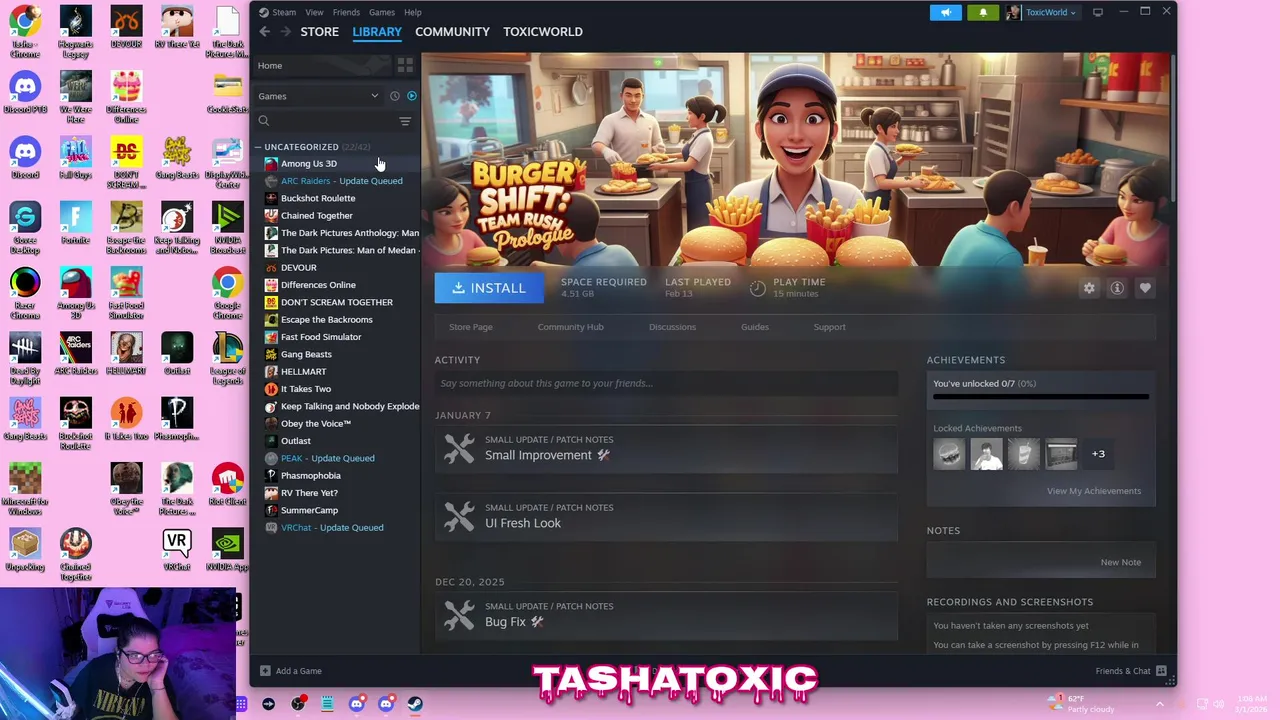Go back with the Steam back arrow
This screenshot has width=1280, height=720.
coord(264,32)
